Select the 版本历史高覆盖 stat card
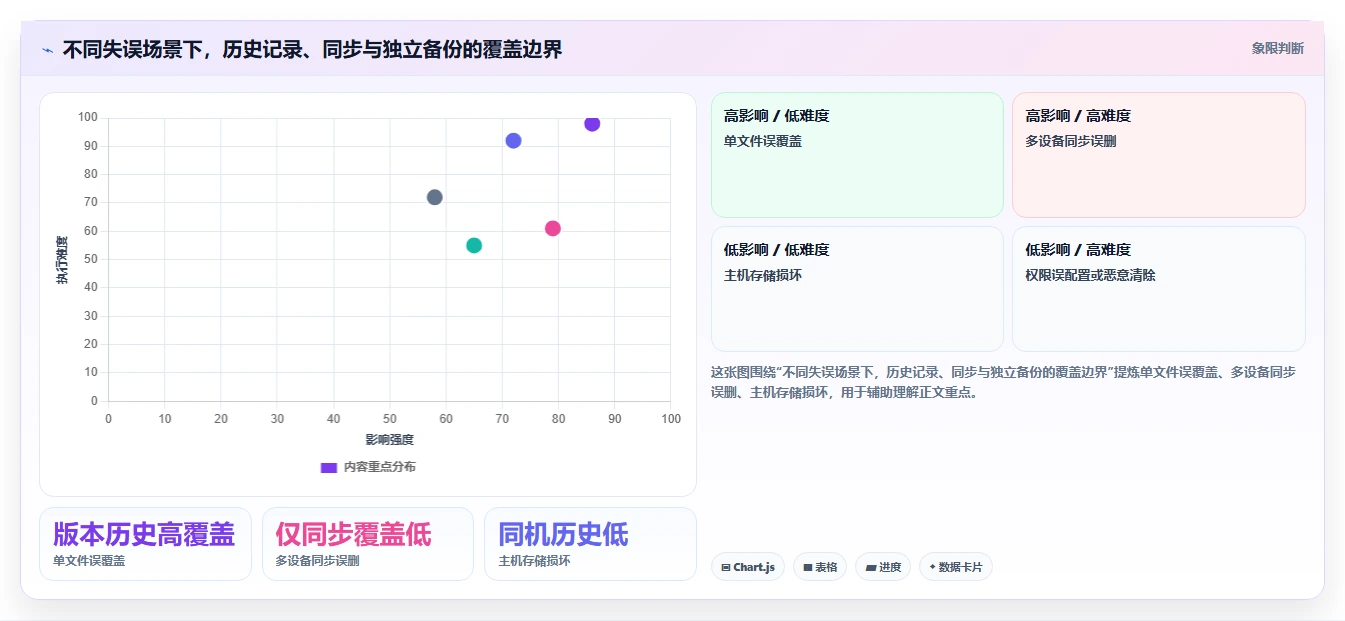 click(x=145, y=544)
